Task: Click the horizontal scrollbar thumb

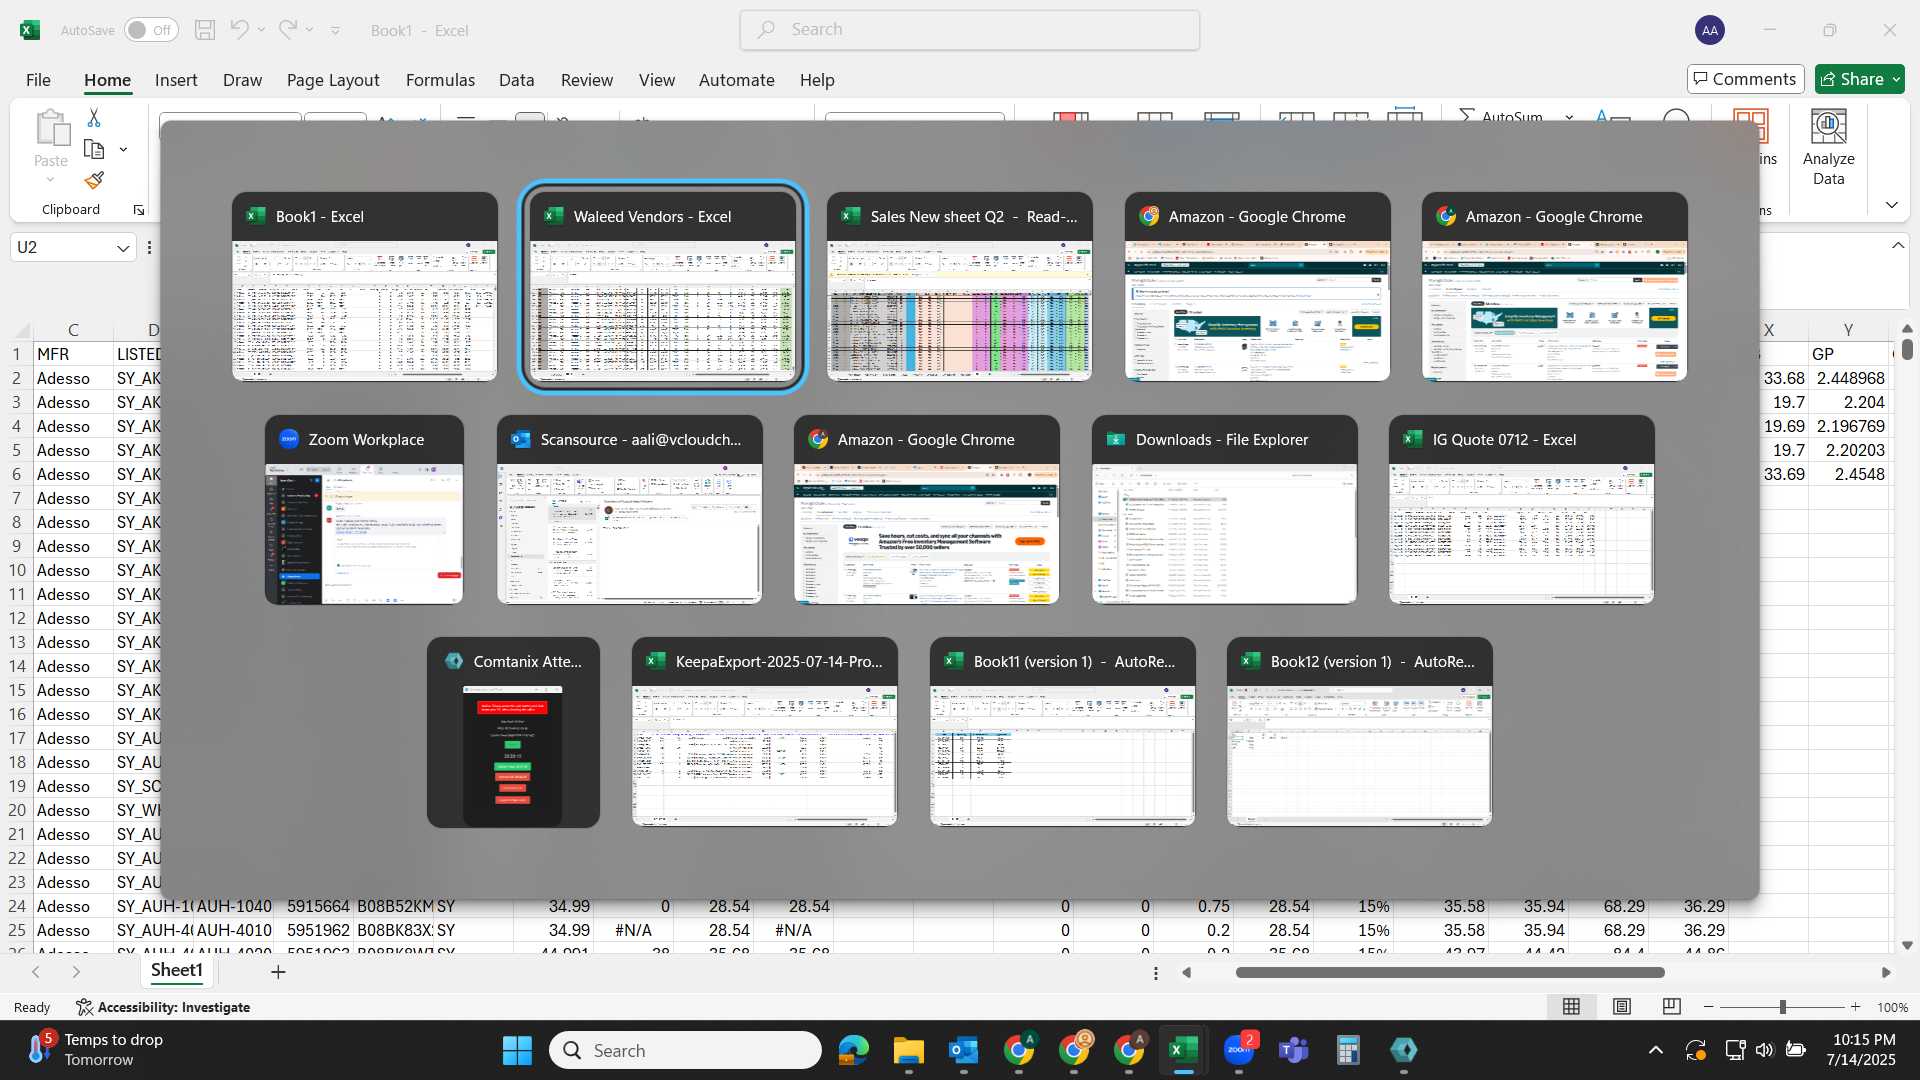Action: coord(1450,972)
